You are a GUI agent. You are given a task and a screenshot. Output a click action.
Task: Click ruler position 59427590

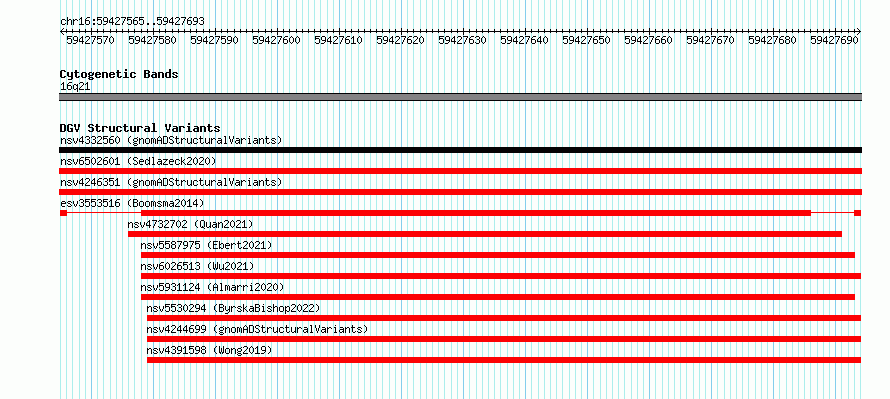point(215,40)
